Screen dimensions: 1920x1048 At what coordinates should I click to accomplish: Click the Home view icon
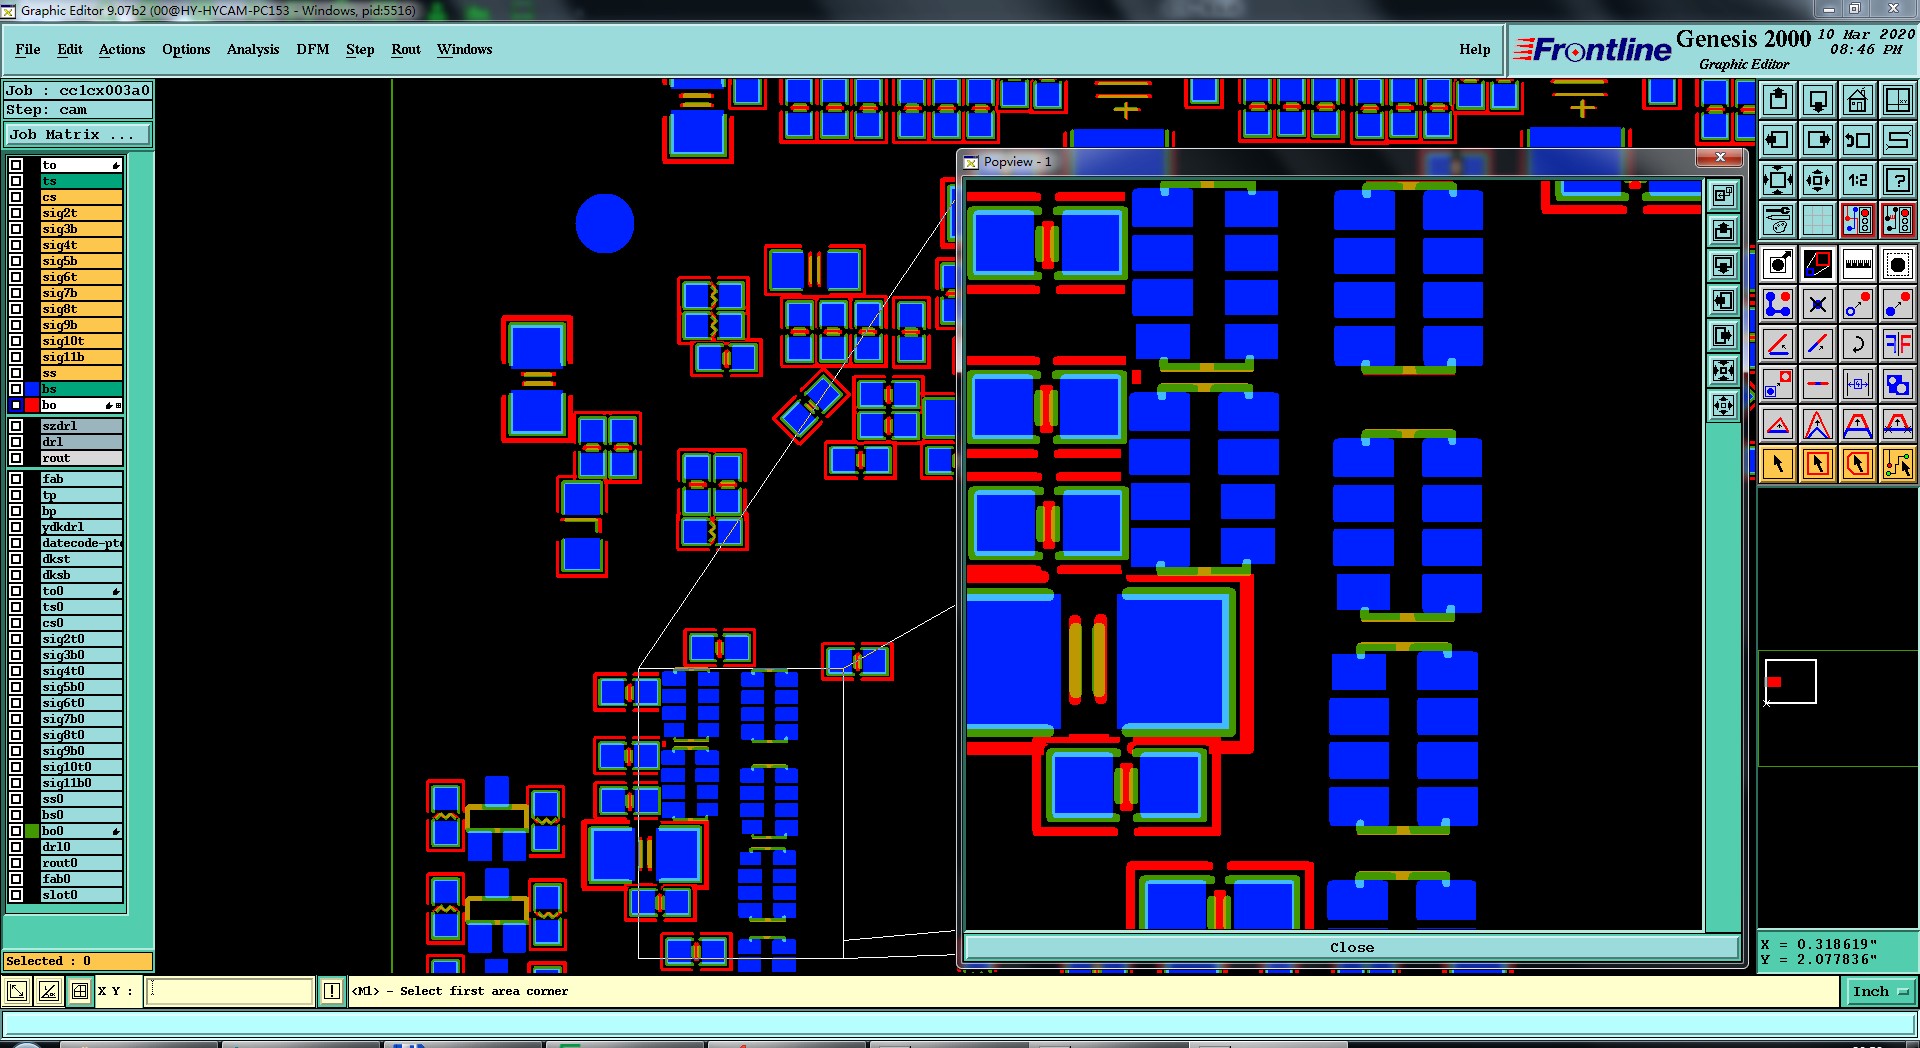coord(1857,100)
